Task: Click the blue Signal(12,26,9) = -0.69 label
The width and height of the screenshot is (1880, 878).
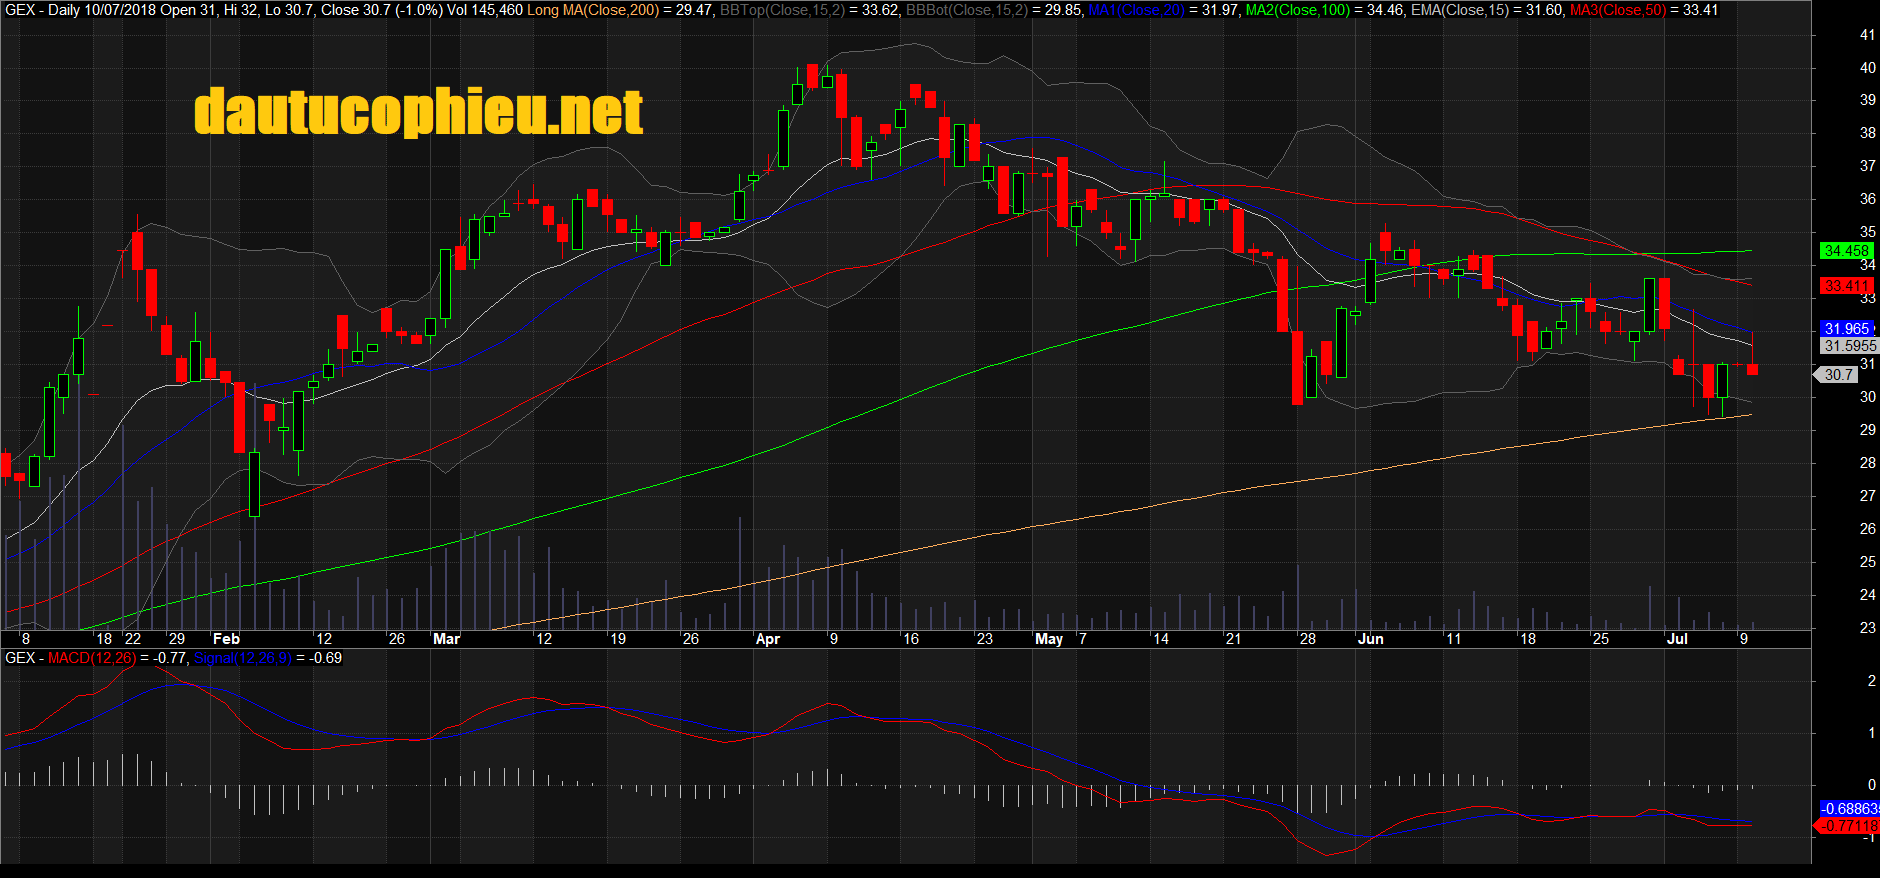Action: point(268,658)
